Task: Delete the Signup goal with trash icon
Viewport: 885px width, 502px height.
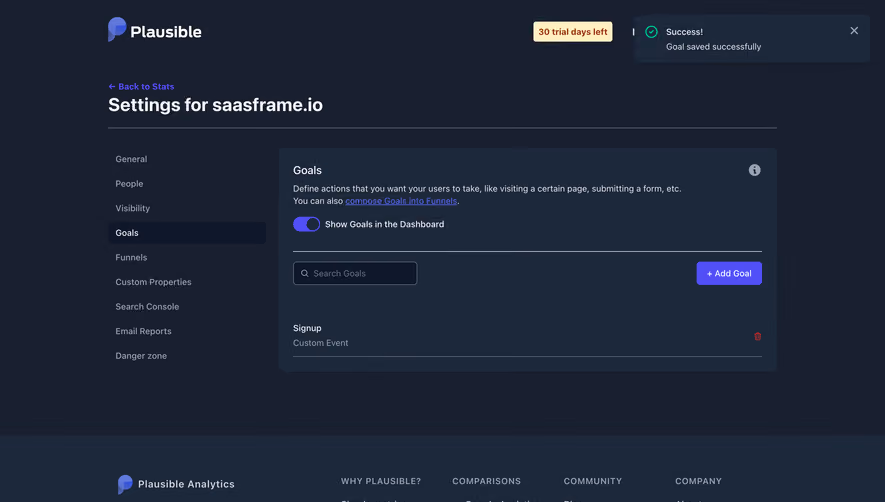Action: click(757, 337)
